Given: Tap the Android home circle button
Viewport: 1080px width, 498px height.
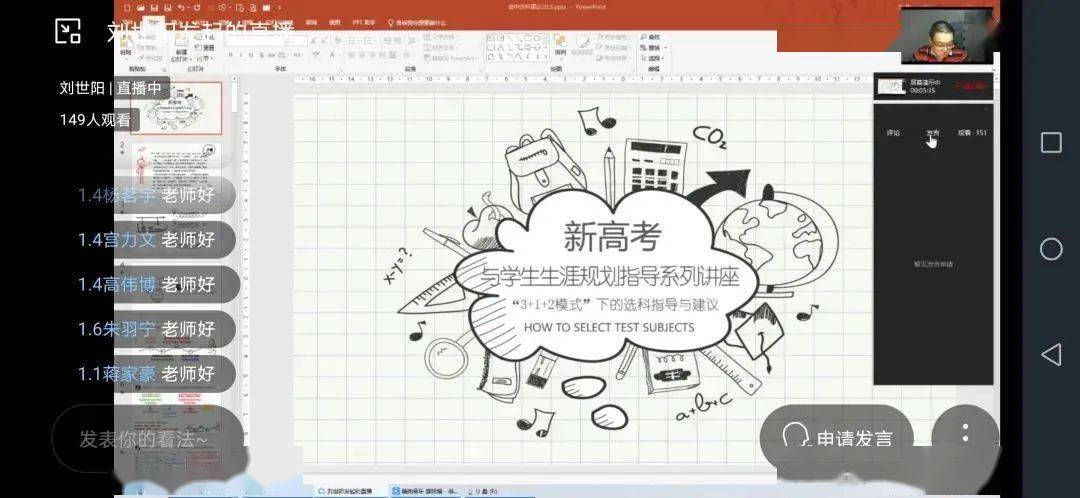Looking at the screenshot, I should (1050, 249).
